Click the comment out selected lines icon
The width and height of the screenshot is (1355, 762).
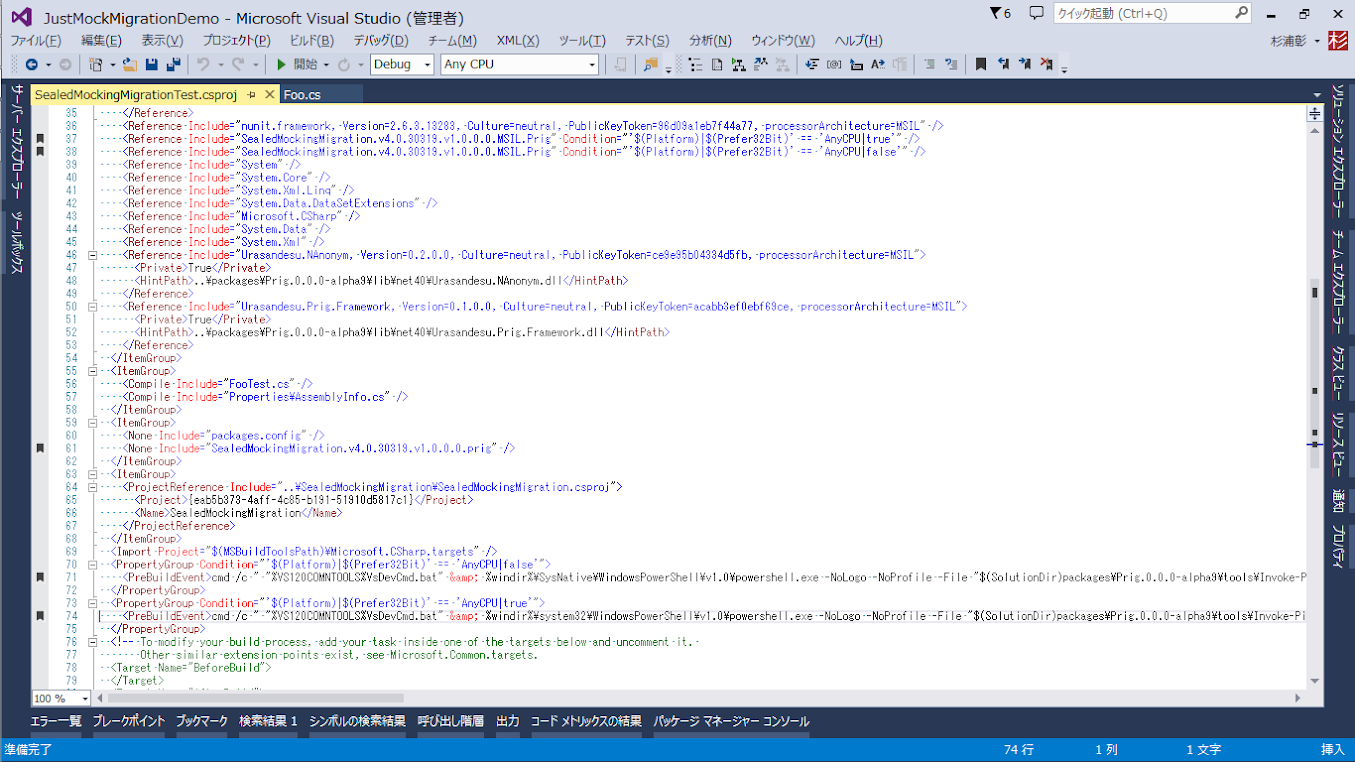pos(929,64)
